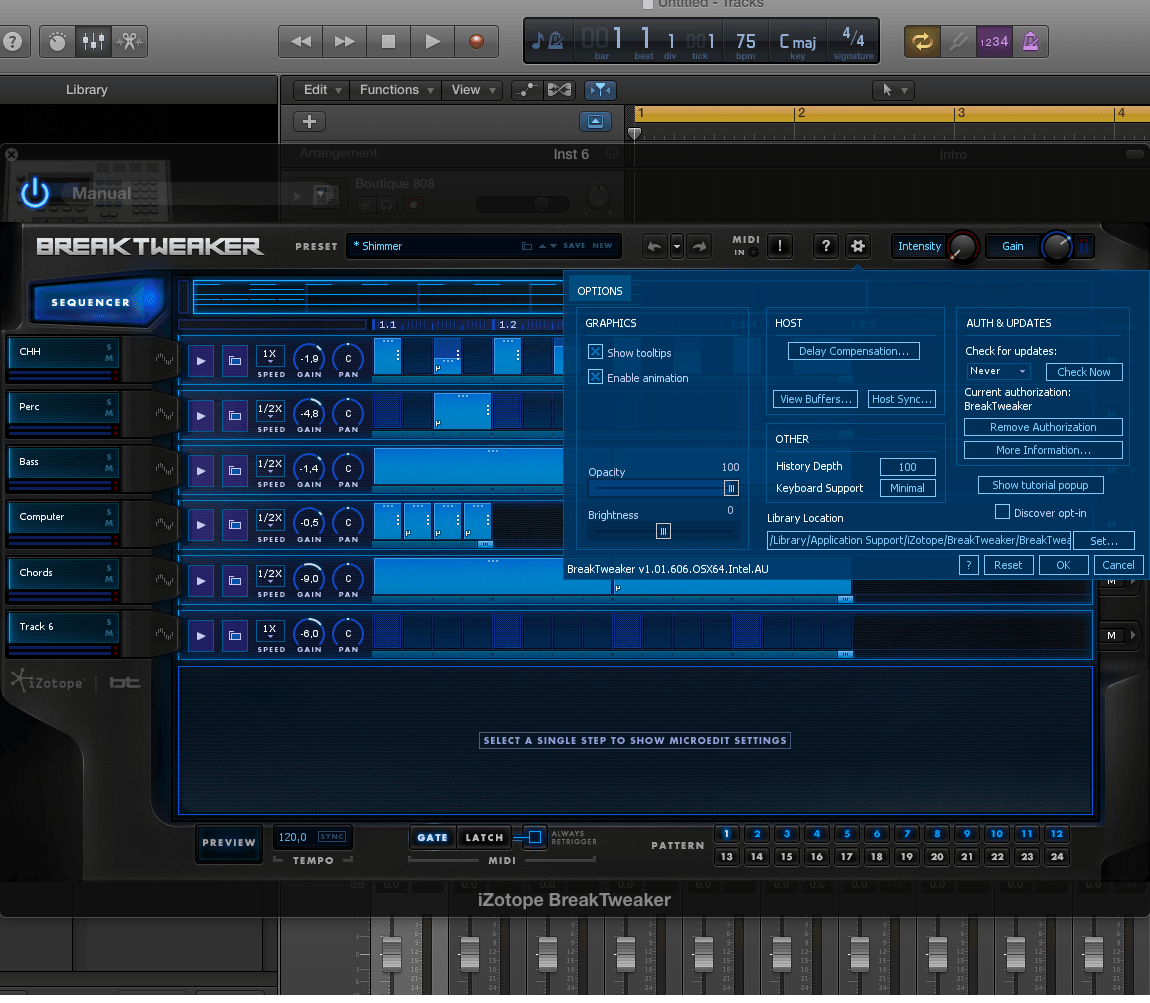Mute the Chords track M button
This screenshot has height=1003, width=1150.
(109, 579)
